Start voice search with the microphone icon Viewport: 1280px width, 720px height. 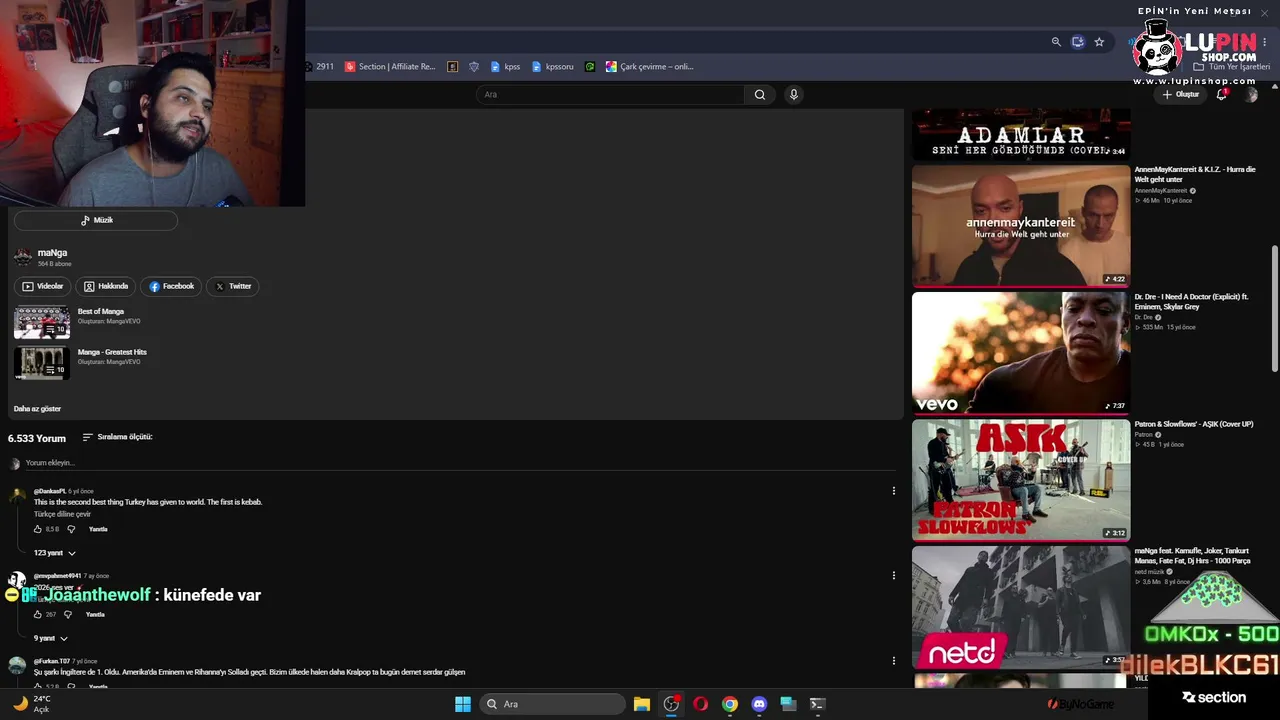coord(794,94)
